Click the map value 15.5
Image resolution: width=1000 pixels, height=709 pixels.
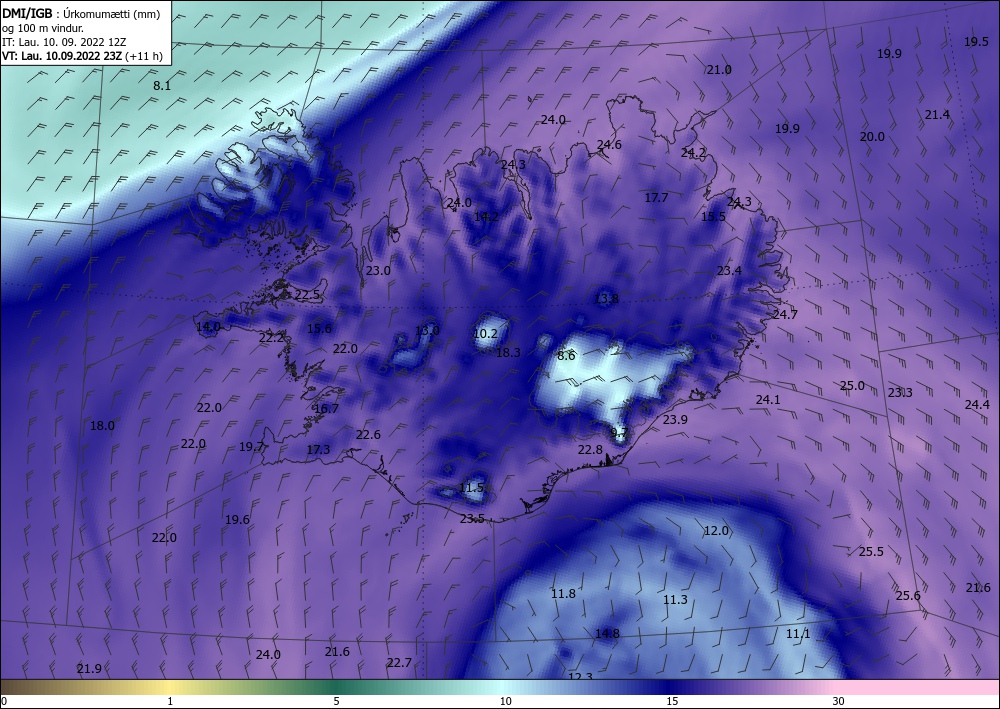coord(713,217)
